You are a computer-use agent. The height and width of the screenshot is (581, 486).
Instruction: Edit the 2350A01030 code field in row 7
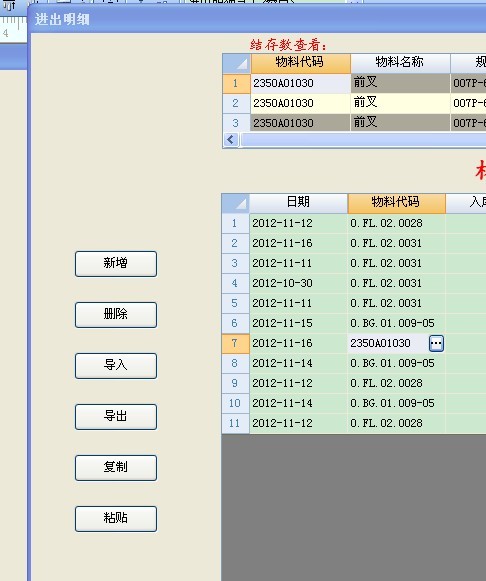[x=388, y=343]
